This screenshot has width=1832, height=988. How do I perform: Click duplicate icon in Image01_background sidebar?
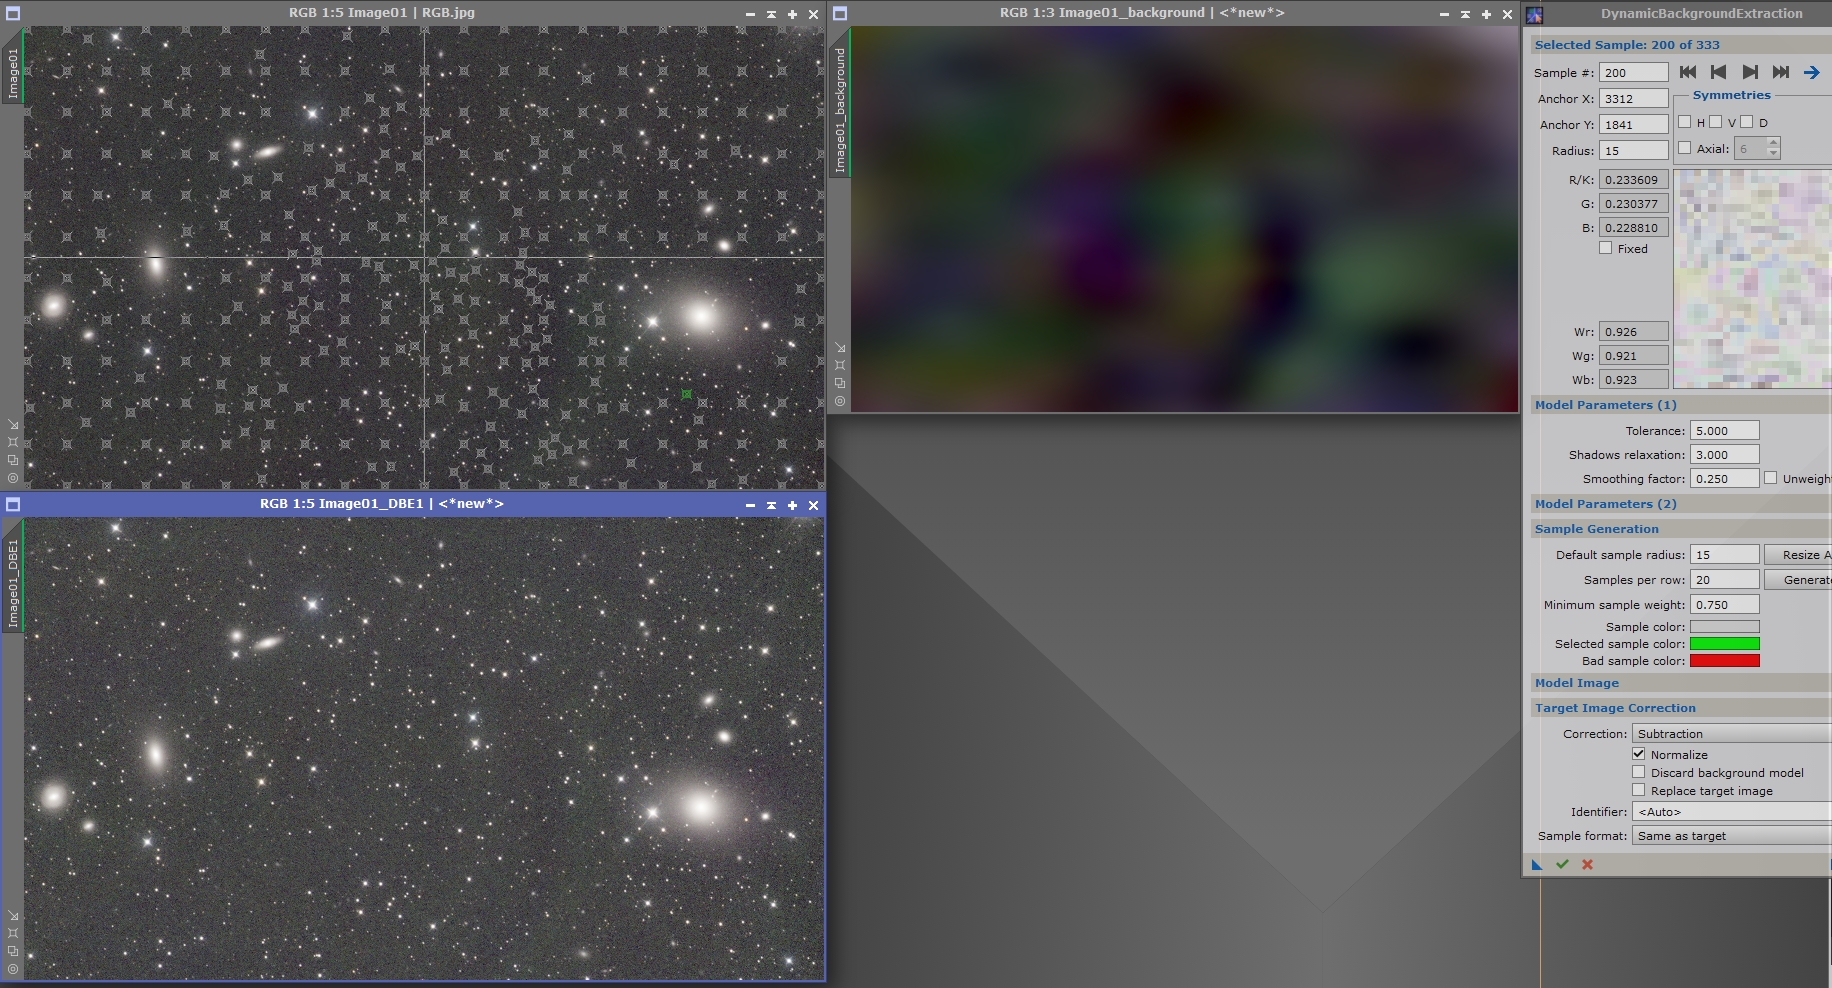click(x=840, y=383)
